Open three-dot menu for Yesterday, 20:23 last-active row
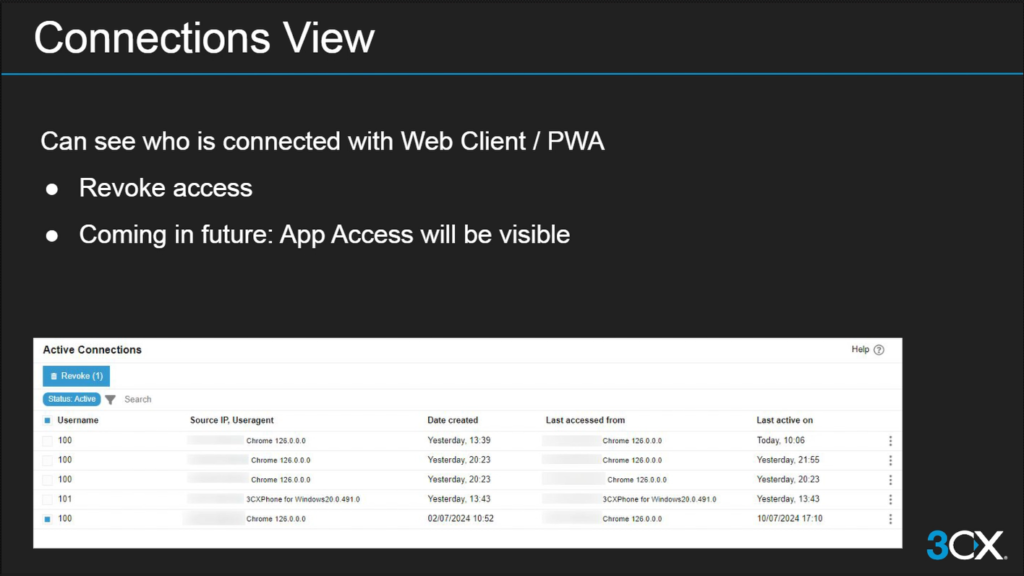The image size is (1024, 576). click(x=890, y=480)
